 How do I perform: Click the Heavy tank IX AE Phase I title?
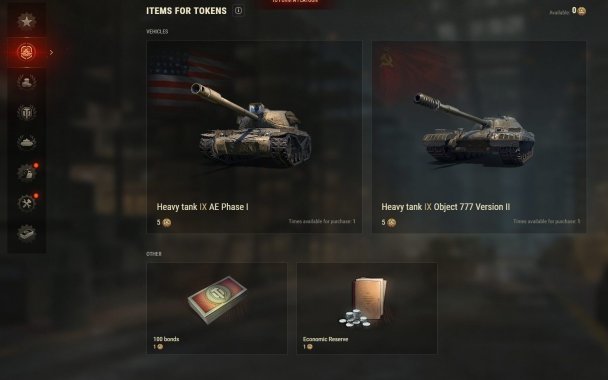[202, 207]
